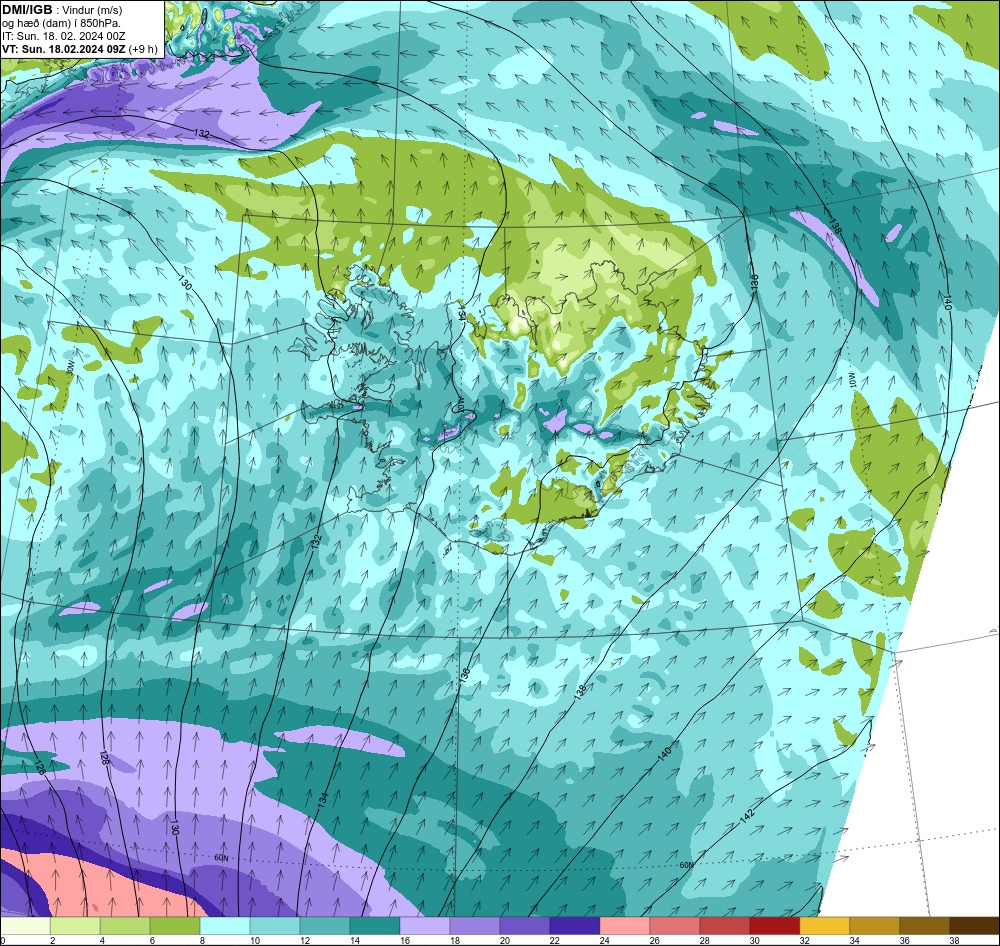Pick the 30–32 m/s dark red legend swatch
The width and height of the screenshot is (1000, 946).
pyautogui.click(x=775, y=926)
